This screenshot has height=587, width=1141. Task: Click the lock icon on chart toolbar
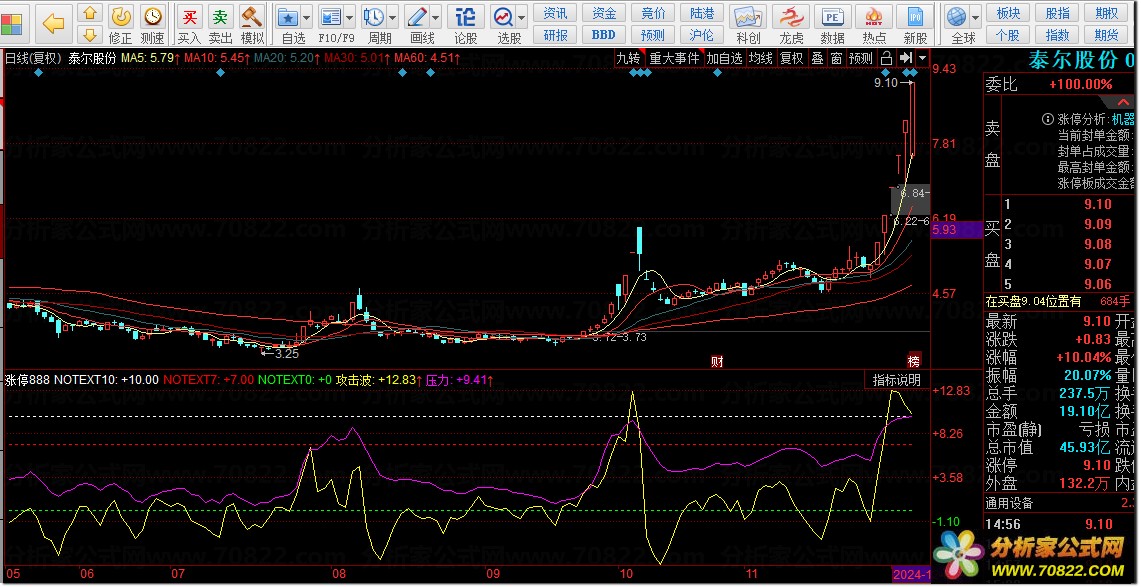[x=886, y=58]
